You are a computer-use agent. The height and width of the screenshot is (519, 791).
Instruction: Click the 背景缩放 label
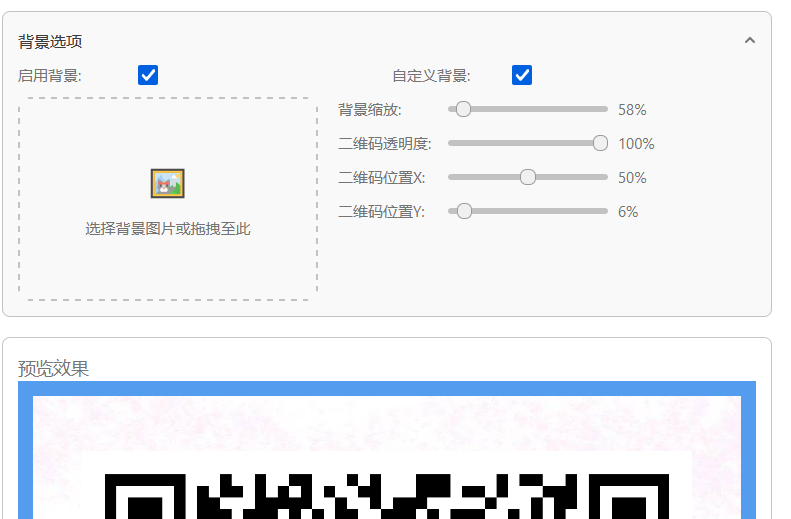coord(370,109)
